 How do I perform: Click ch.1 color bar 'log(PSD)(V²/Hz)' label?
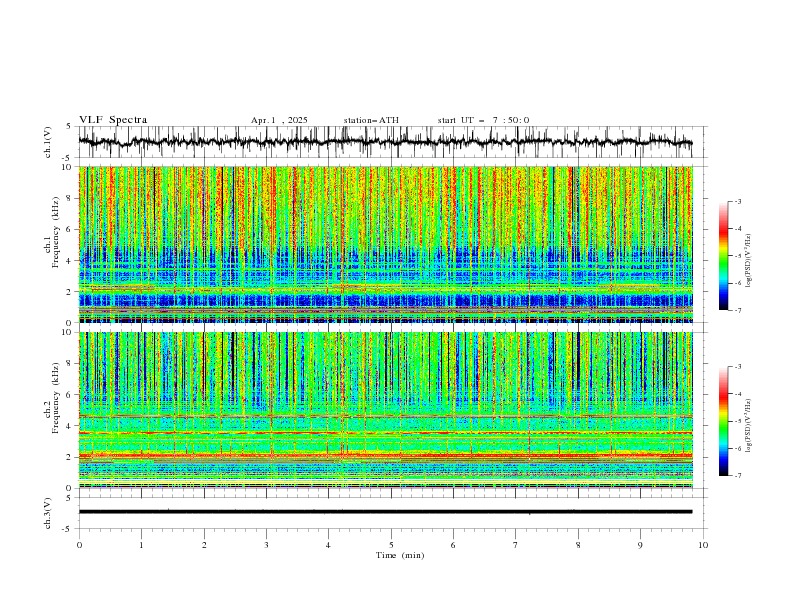749,261
